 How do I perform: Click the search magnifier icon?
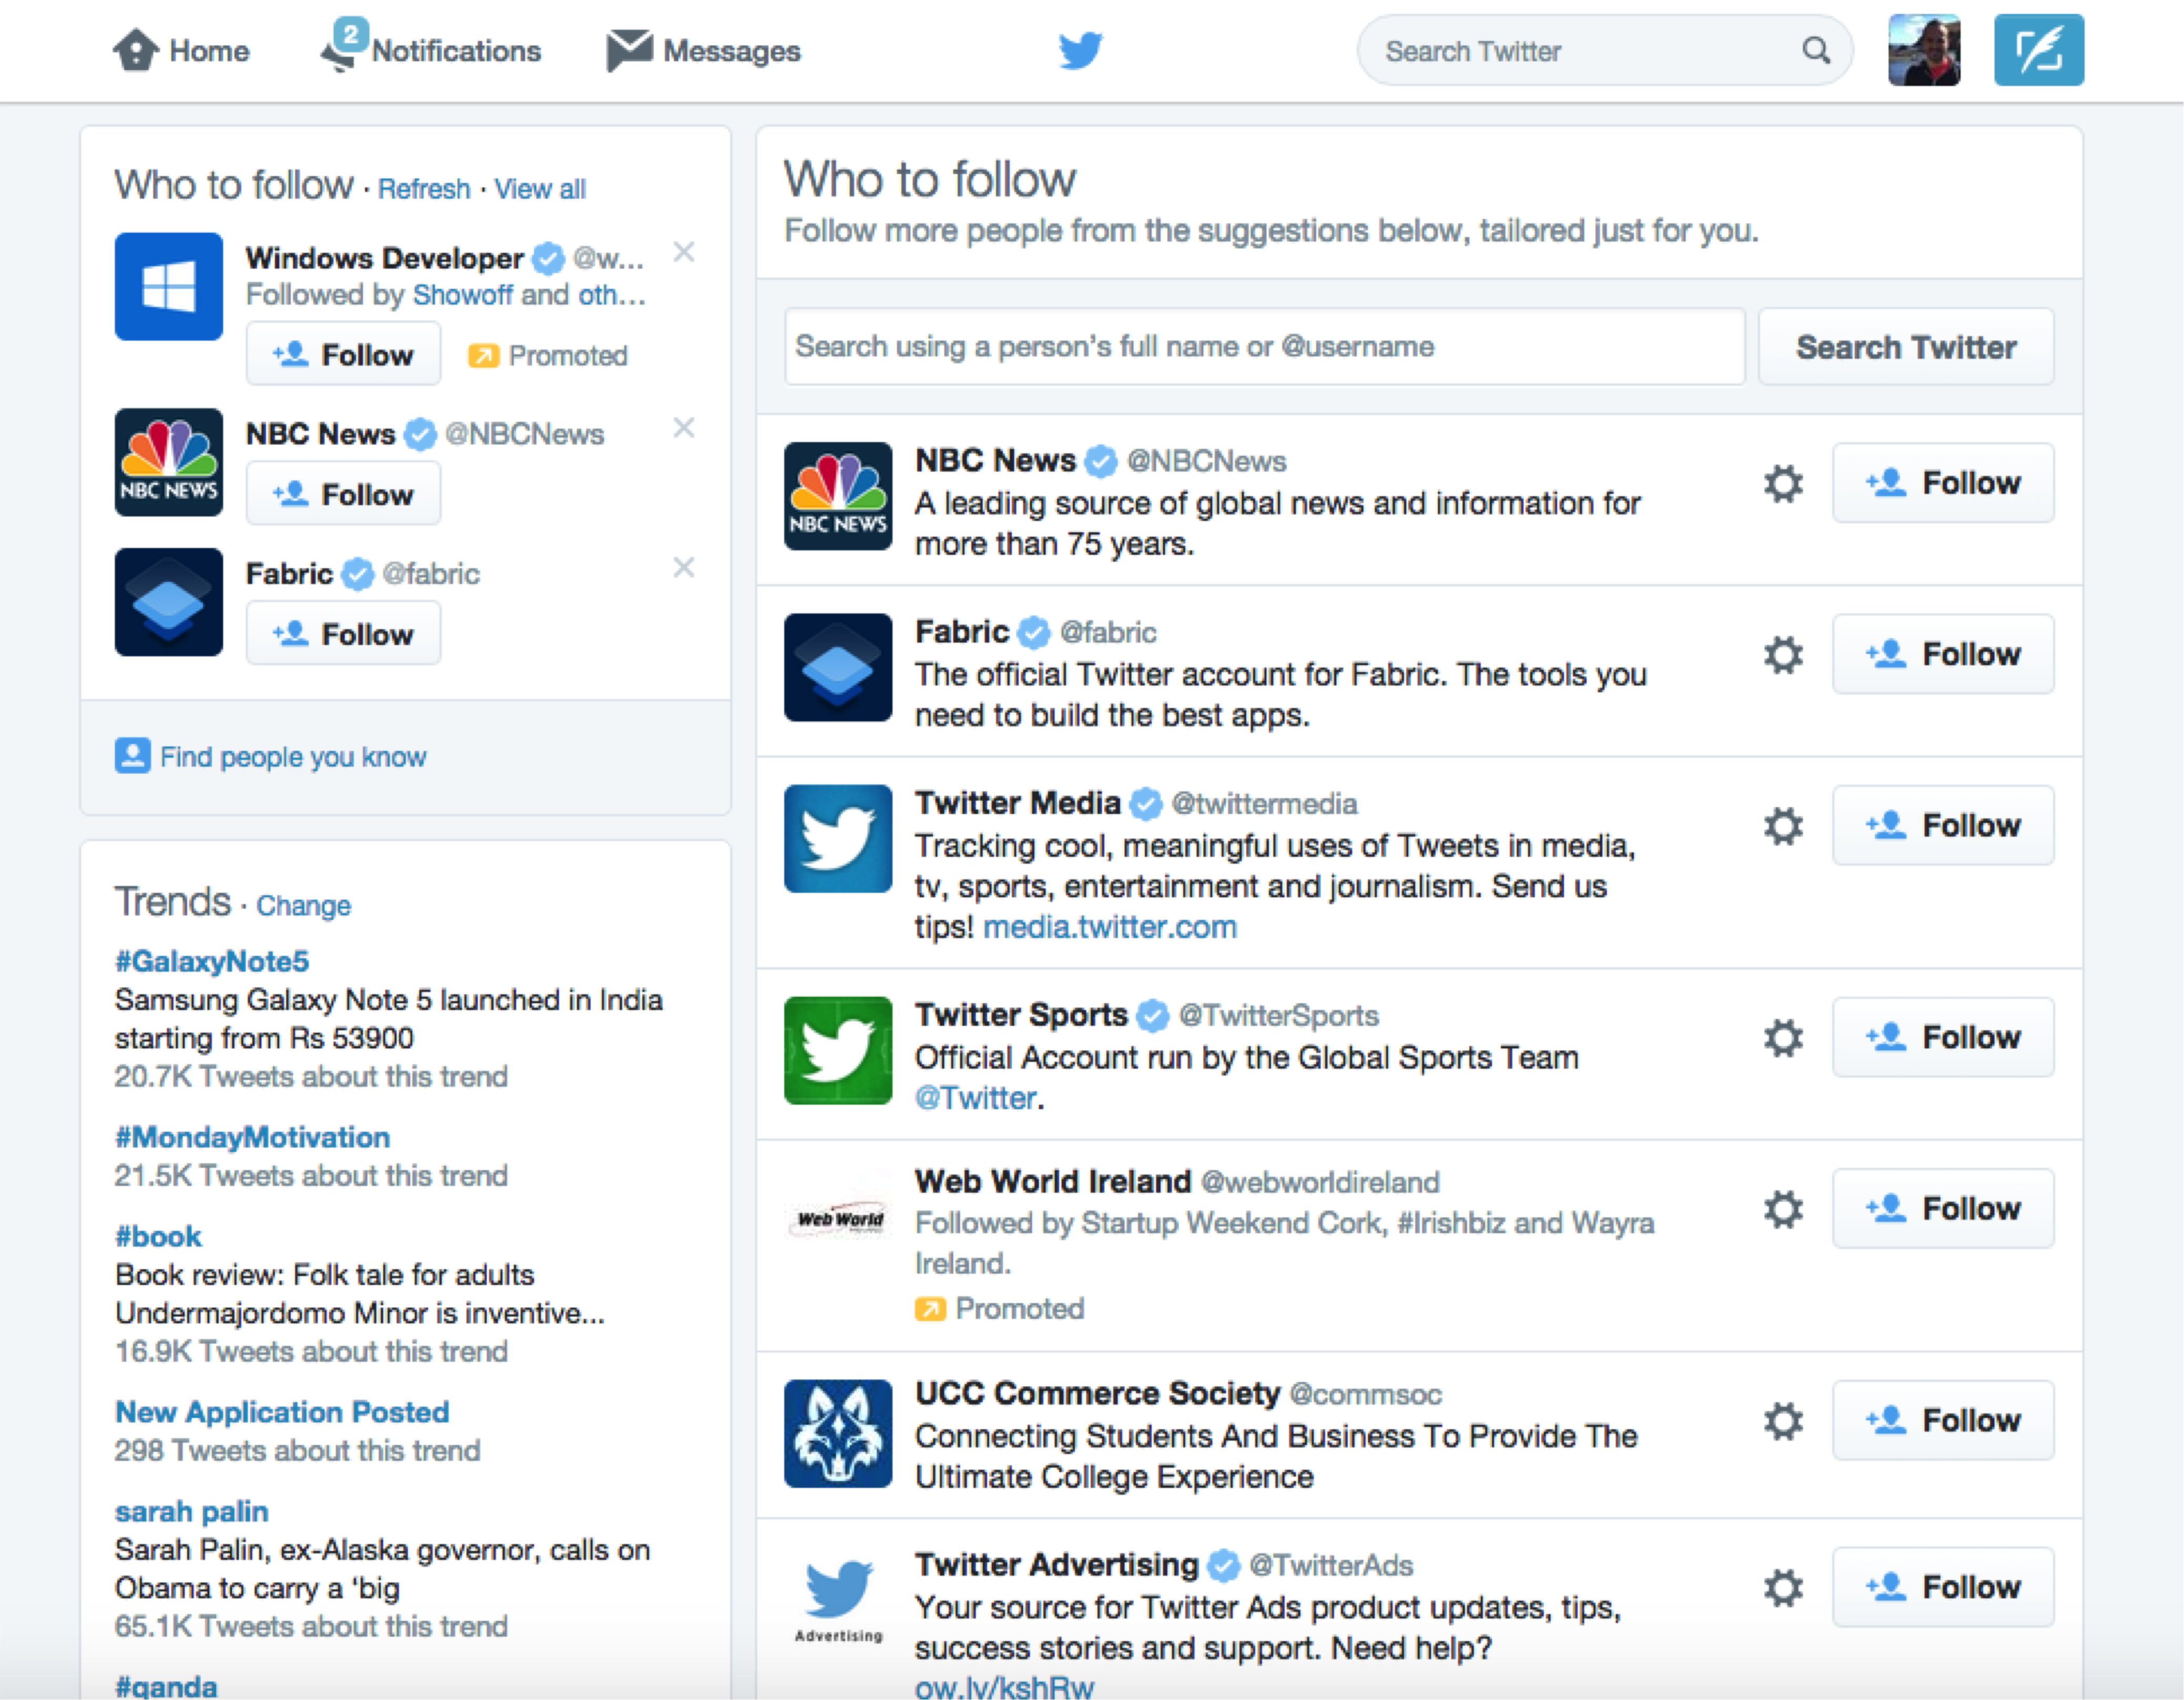coord(1816,50)
